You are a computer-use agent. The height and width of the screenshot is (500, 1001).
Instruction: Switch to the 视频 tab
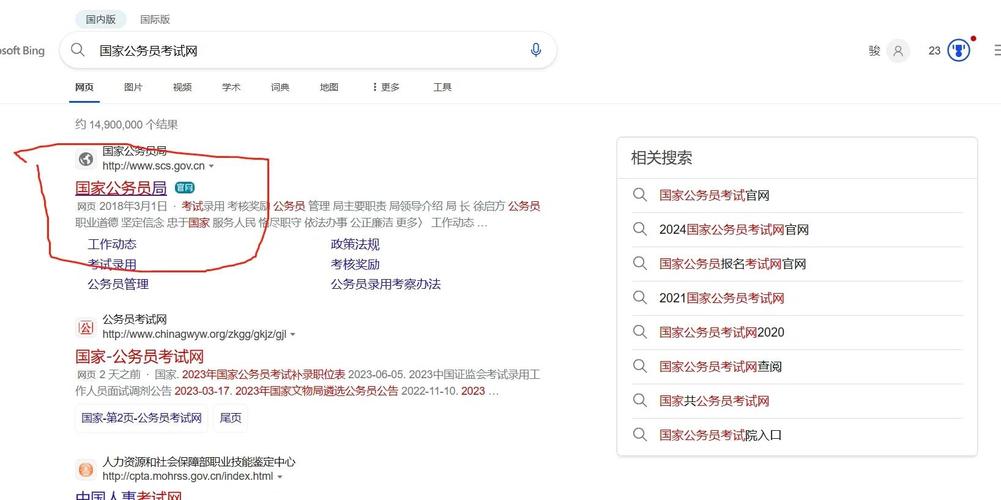(182, 87)
